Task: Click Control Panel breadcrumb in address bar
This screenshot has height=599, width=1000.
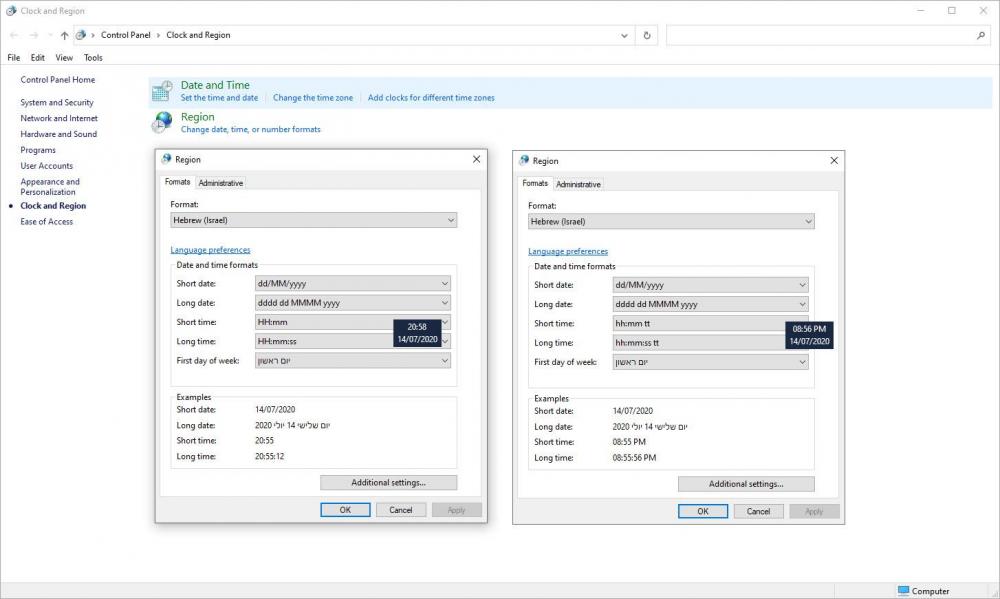Action: [x=126, y=35]
